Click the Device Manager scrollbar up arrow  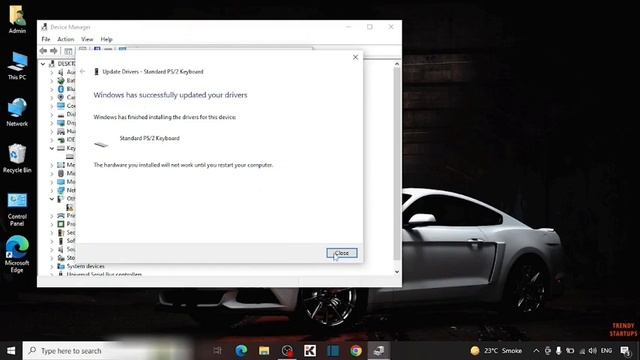point(397,64)
